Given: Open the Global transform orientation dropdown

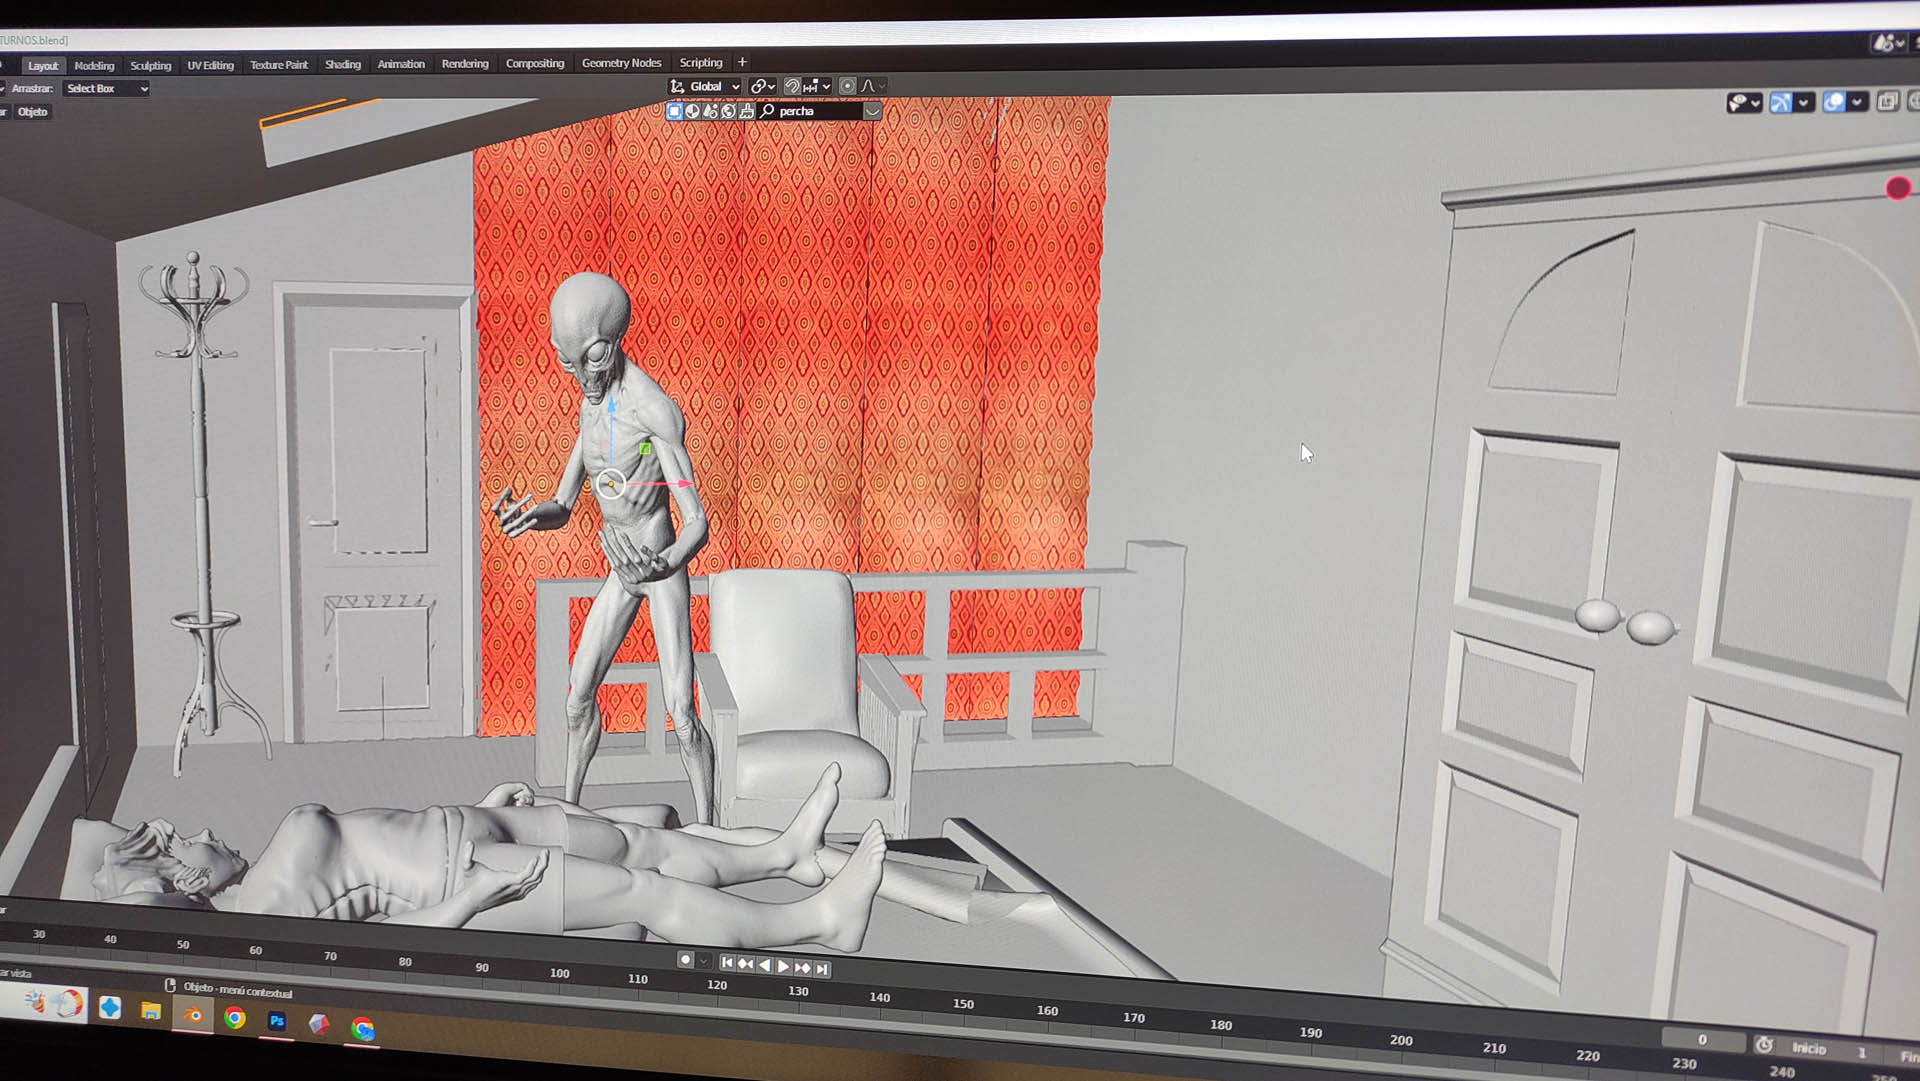Looking at the screenshot, I should pos(706,86).
